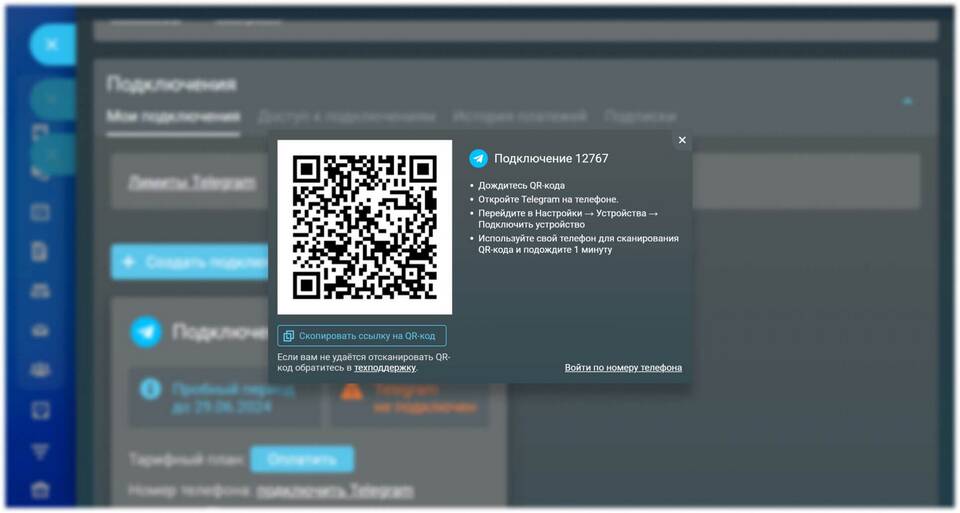Click the Telegram logo in the connection card
The height and width of the screenshot is (513, 960).
pyautogui.click(x=146, y=332)
